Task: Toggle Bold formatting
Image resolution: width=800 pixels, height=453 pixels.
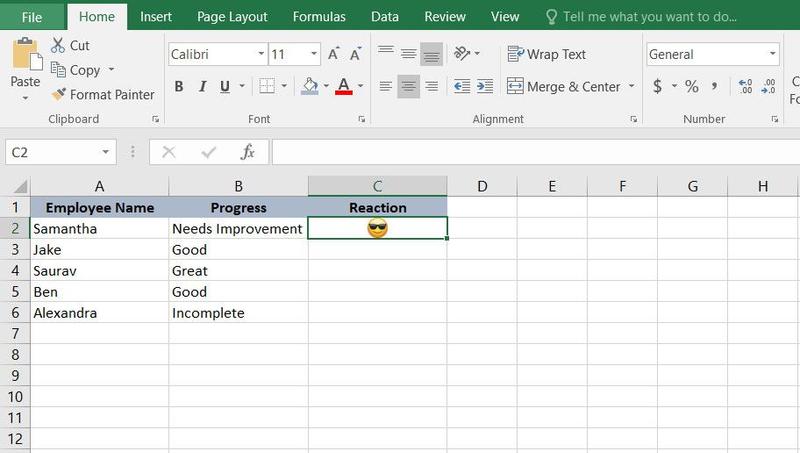Action: pos(179,86)
